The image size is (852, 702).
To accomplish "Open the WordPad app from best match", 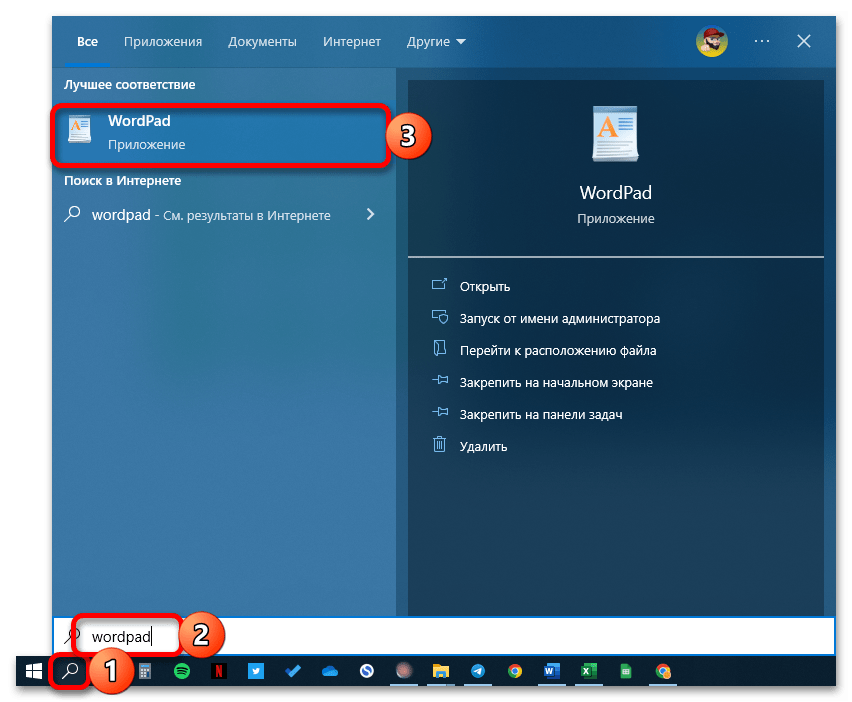I will tap(220, 134).
